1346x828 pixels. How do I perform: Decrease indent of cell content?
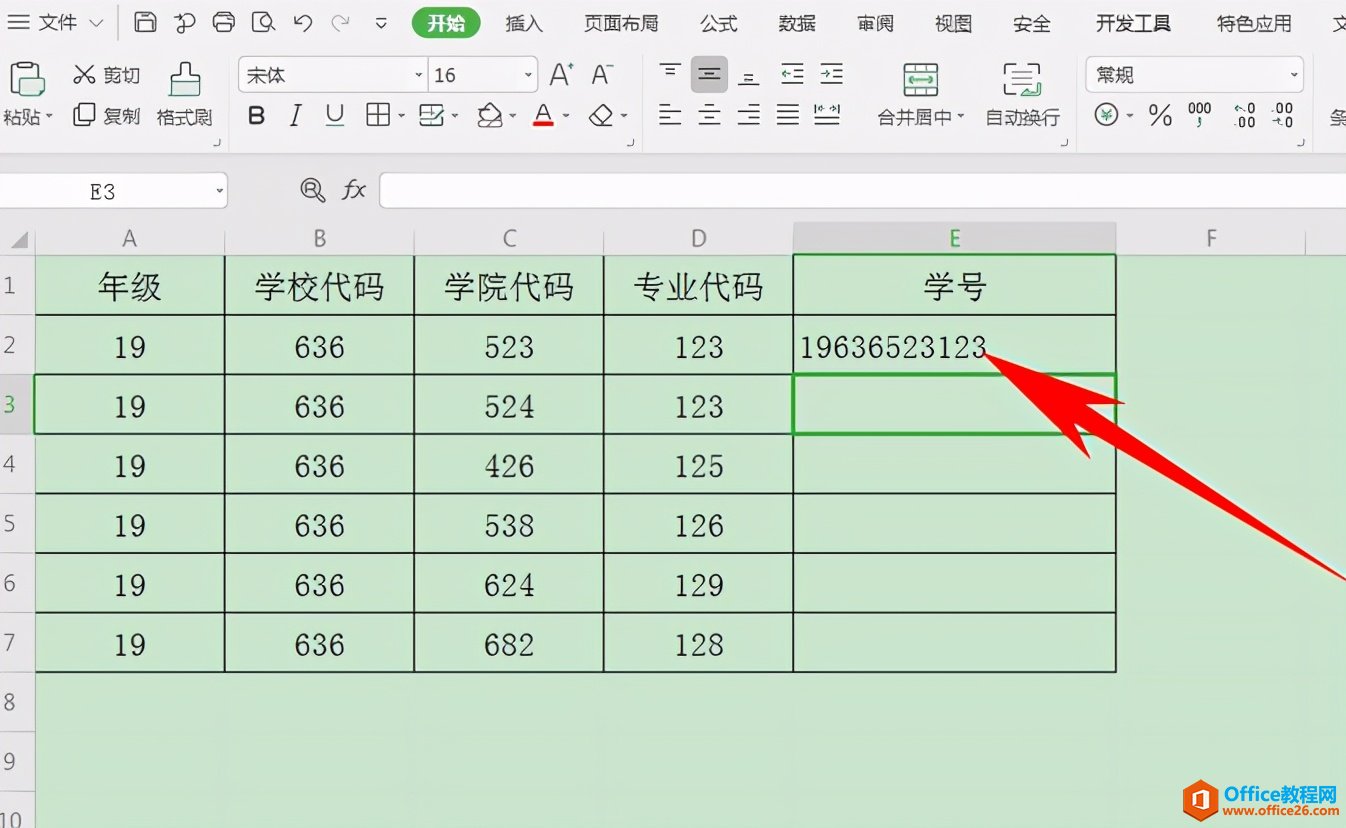point(792,74)
